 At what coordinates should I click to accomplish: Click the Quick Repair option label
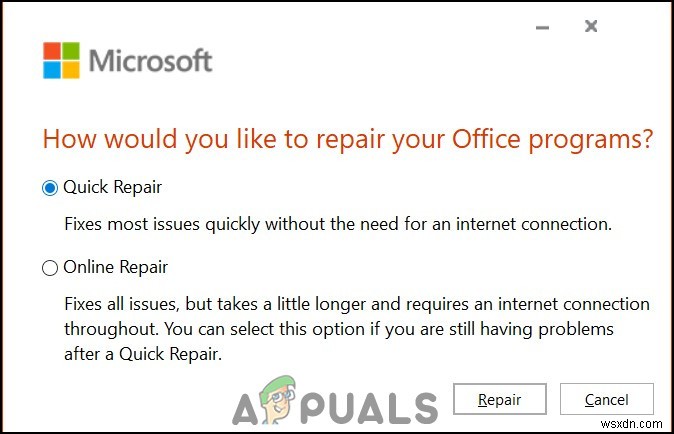[112, 187]
